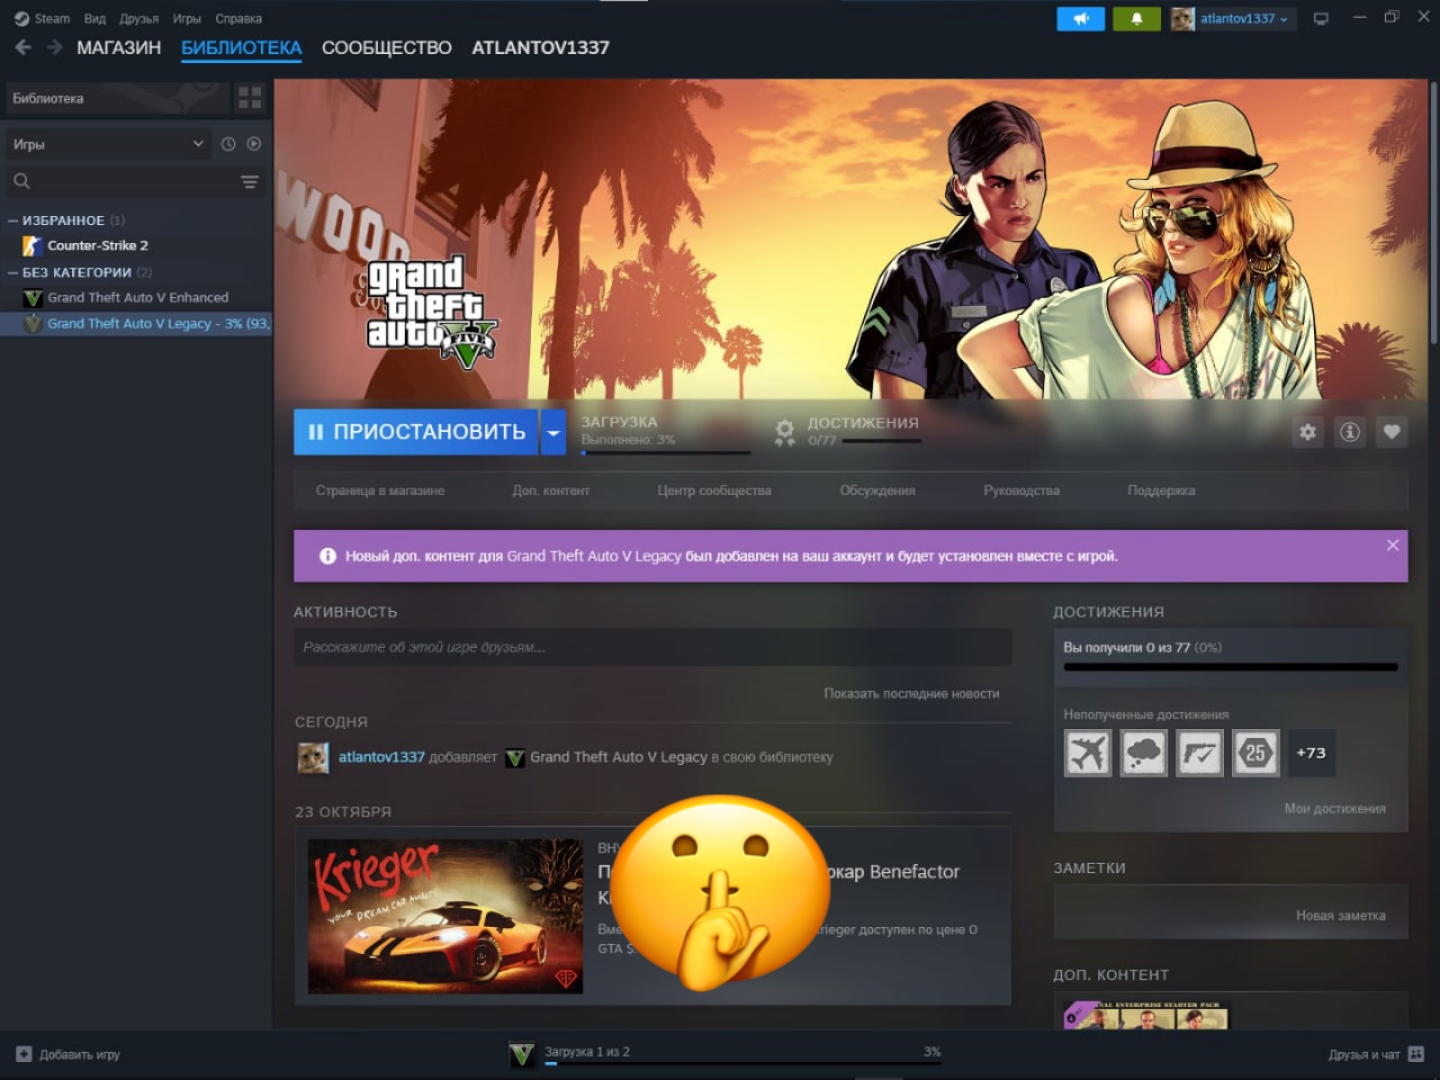
Task: Go back with the back arrow
Action: (x=23, y=47)
